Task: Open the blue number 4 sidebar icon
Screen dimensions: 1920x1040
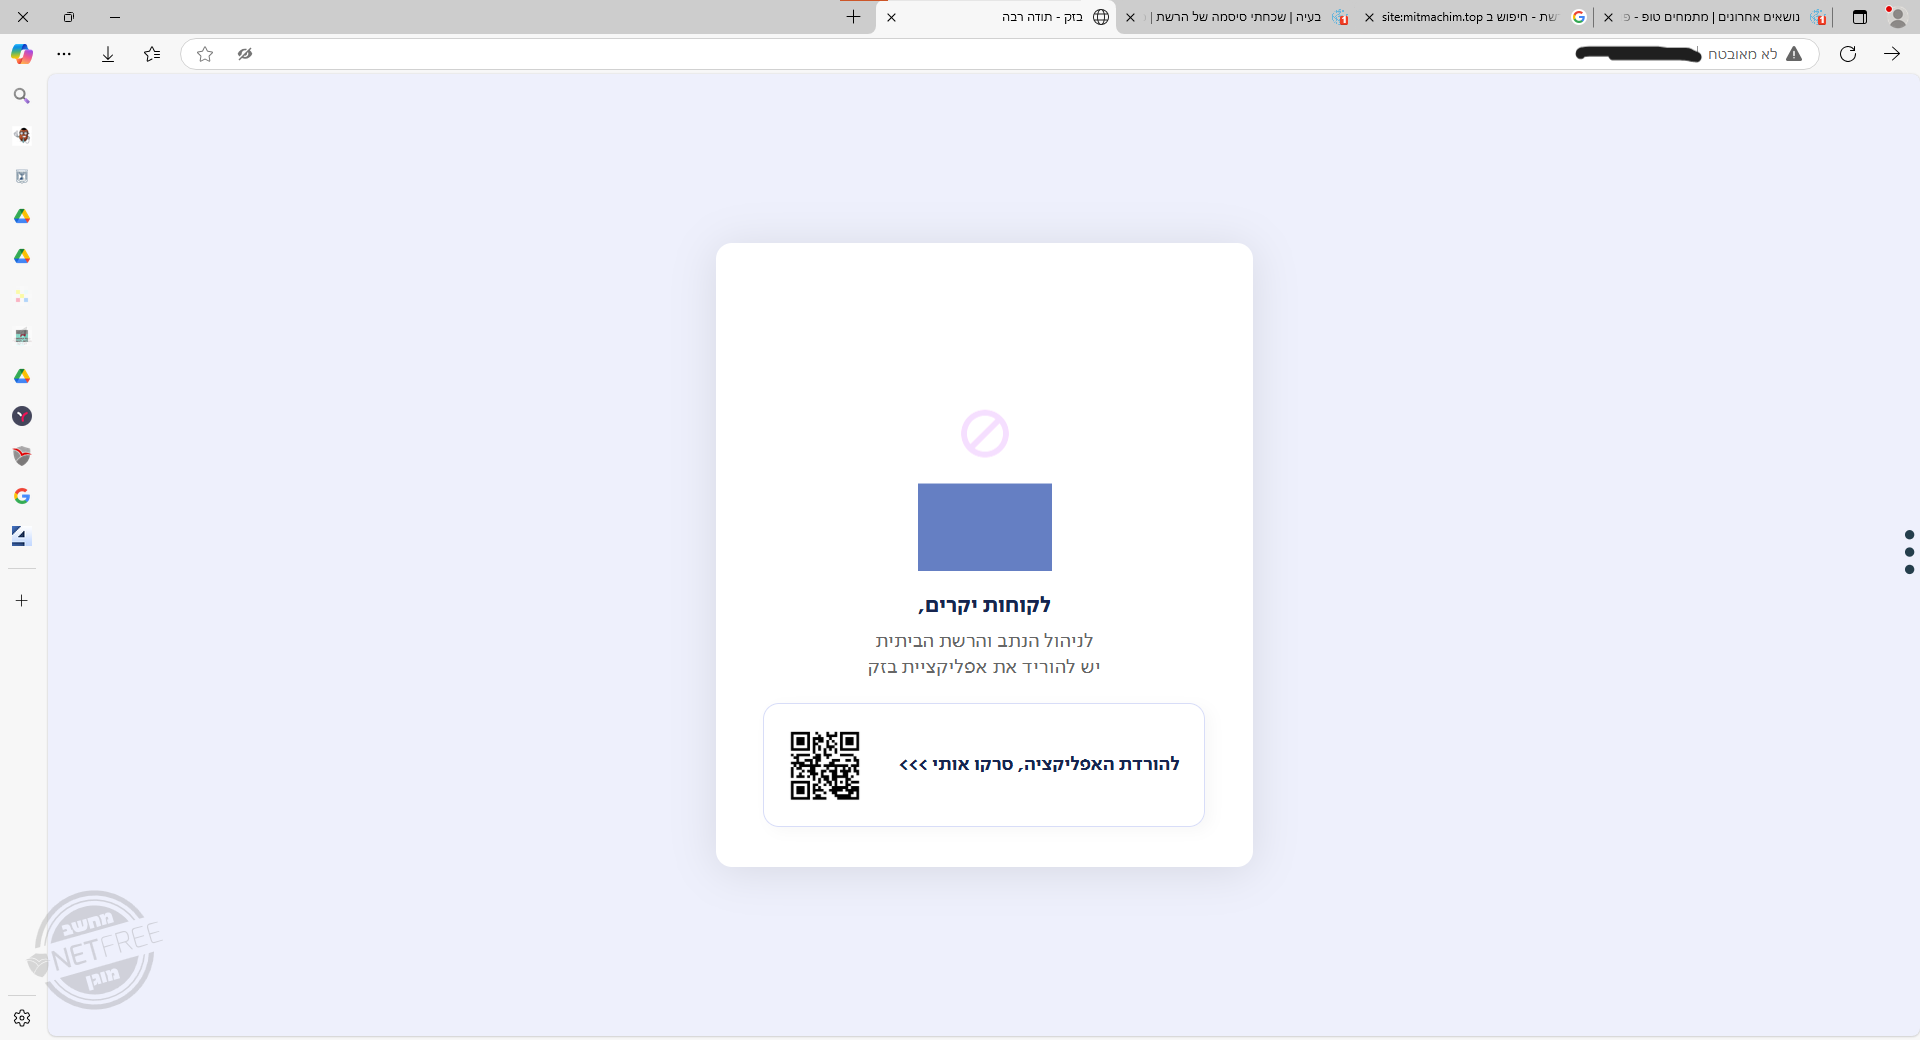Action: click(22, 536)
